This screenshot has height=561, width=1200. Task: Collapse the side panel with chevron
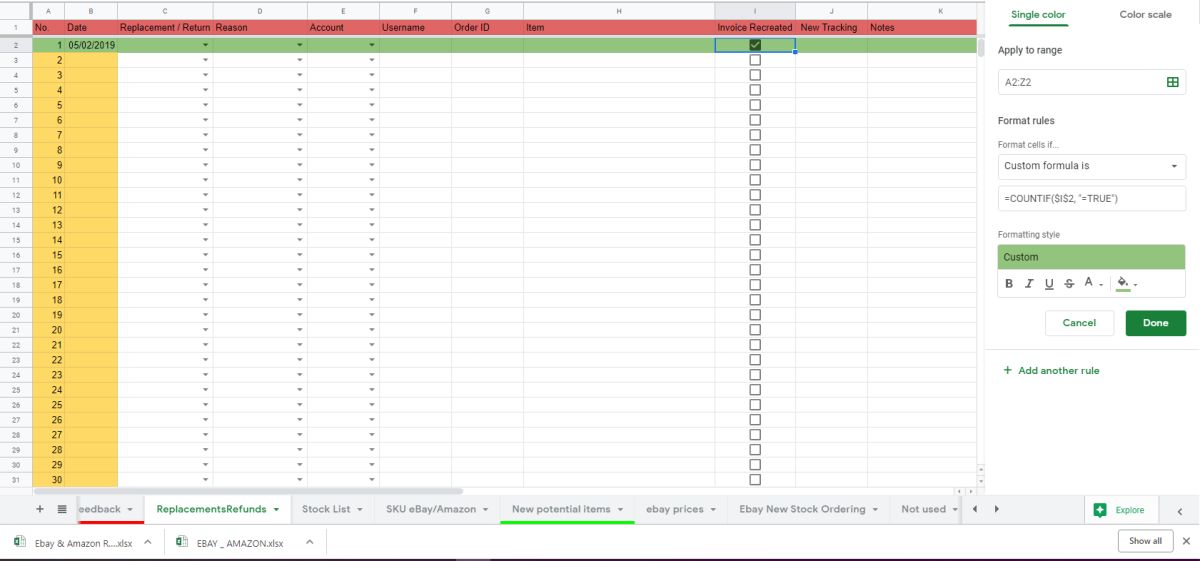pos(1180,510)
